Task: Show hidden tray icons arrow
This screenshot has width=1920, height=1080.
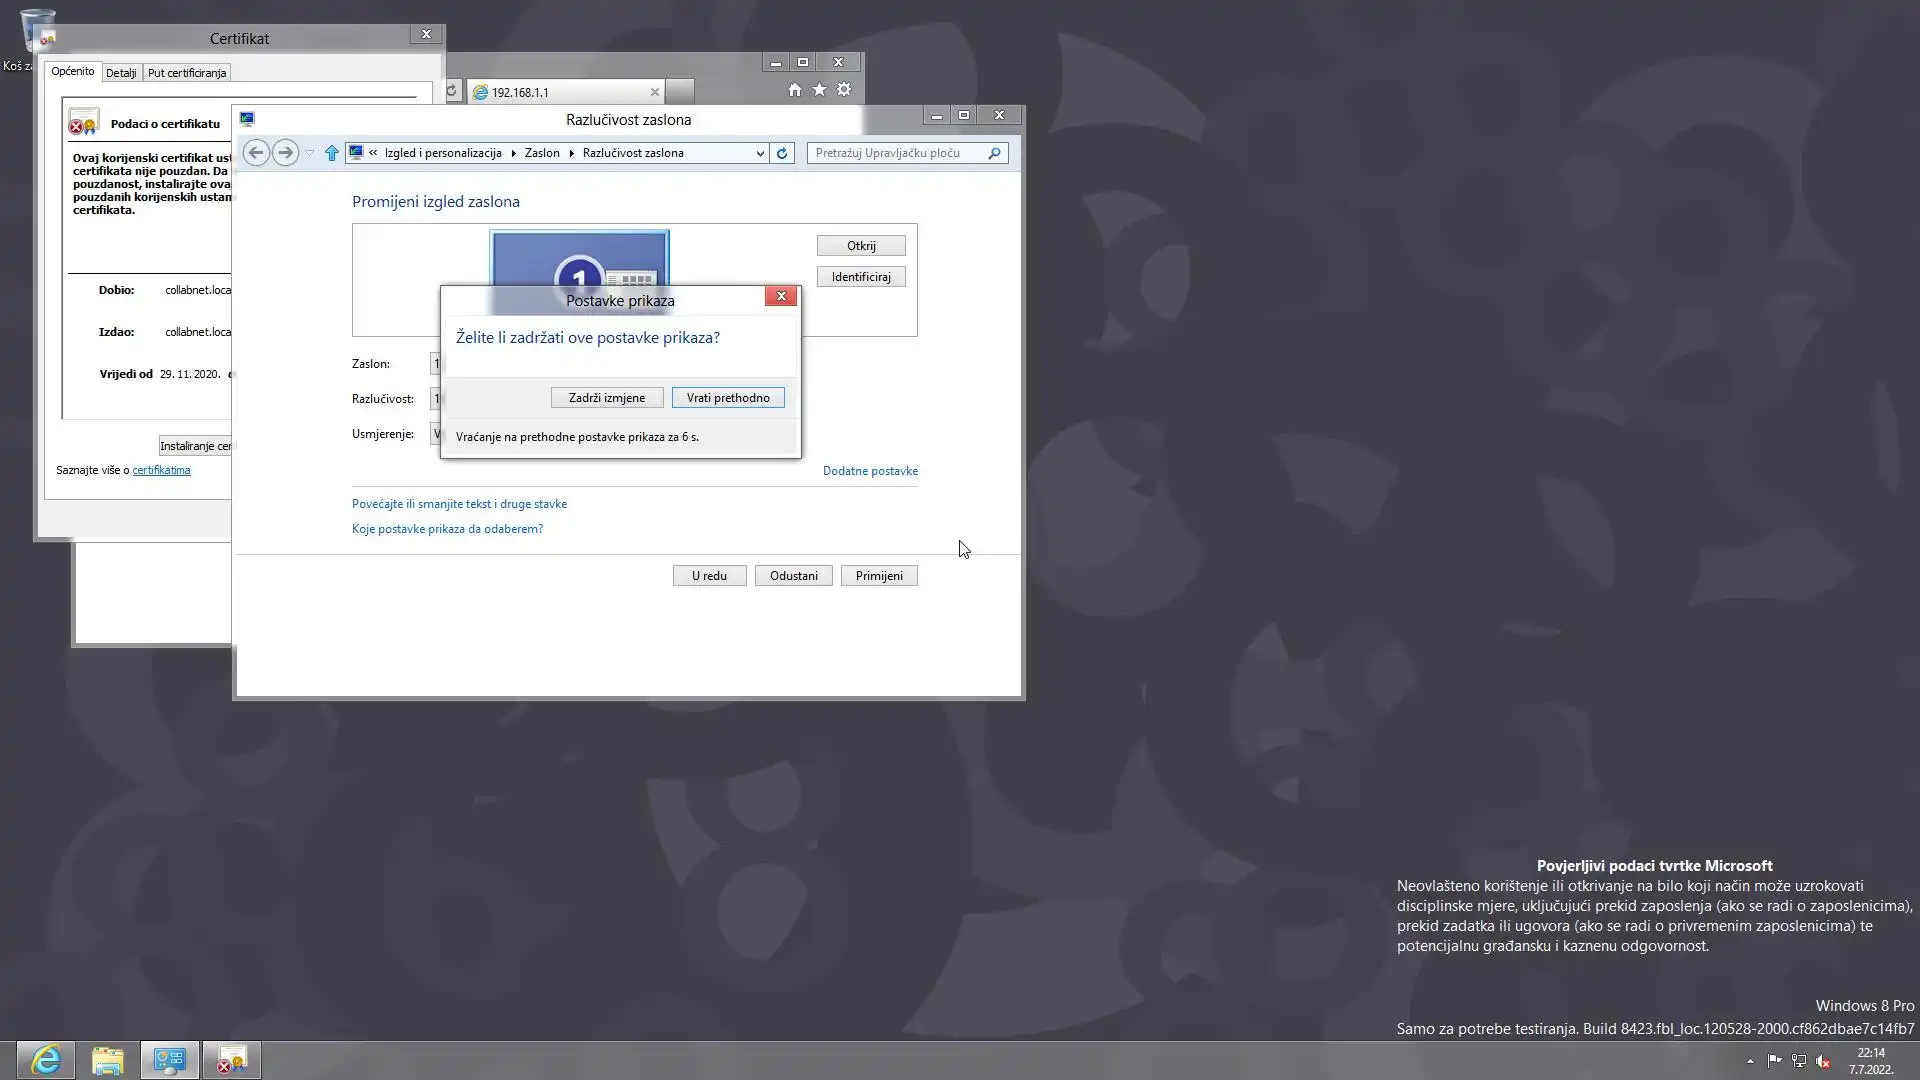Action: 1750,1061
